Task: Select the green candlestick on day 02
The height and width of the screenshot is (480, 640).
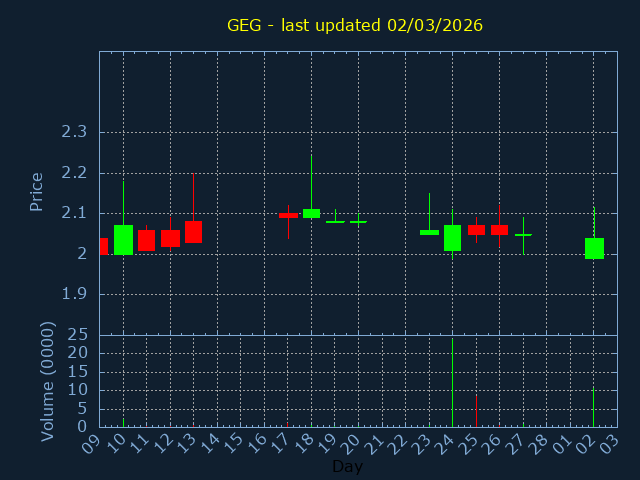Action: [594, 248]
